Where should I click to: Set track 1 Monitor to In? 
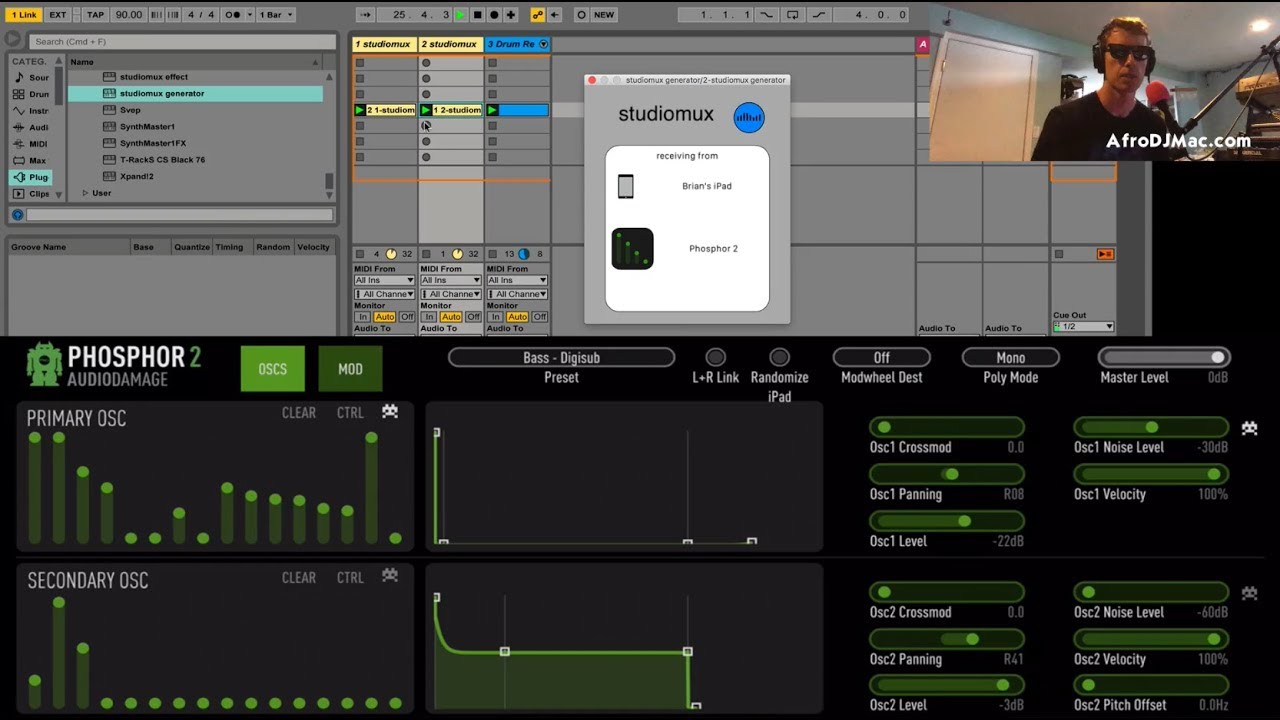tap(362, 317)
